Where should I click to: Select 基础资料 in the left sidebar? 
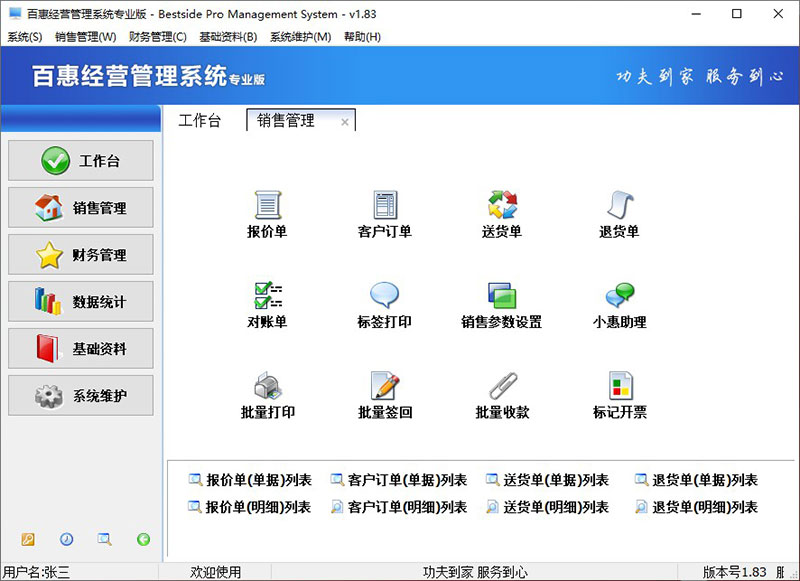point(81,348)
